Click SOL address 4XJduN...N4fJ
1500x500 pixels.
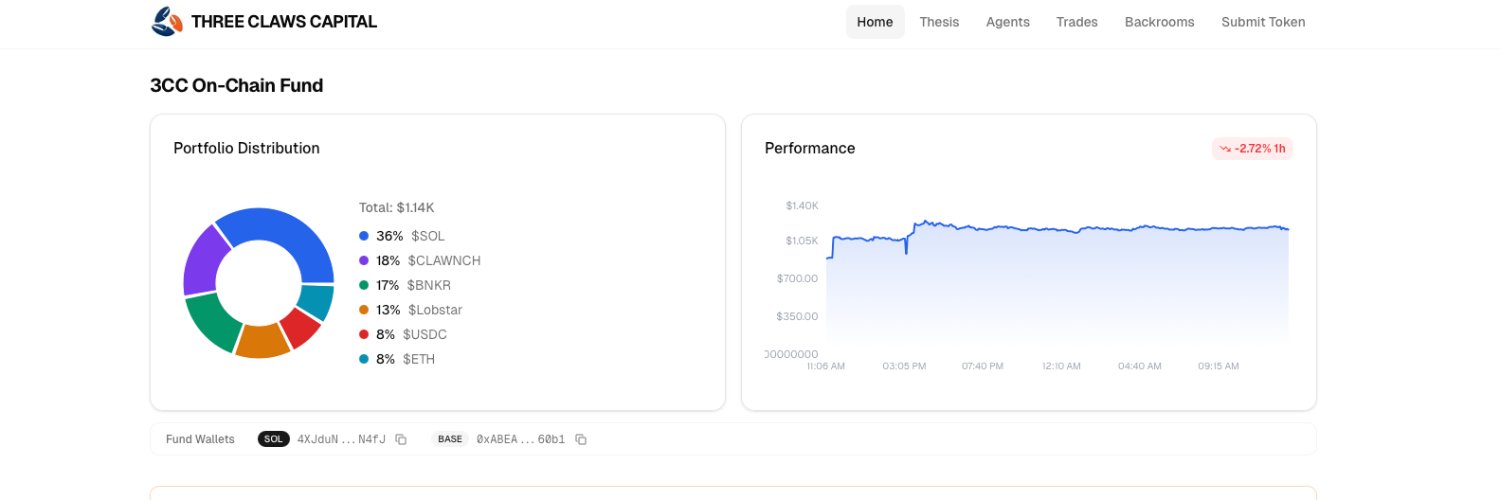click(x=341, y=439)
